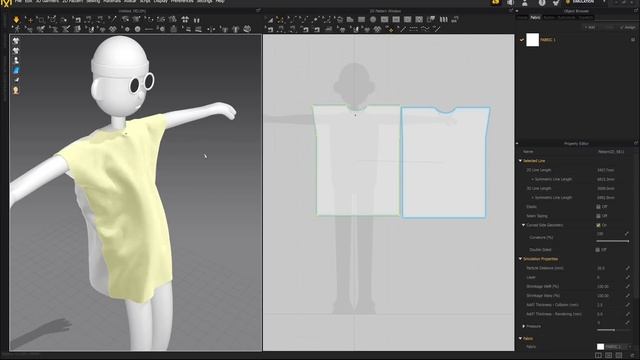Click the wavy line tool in 2D toolbar

(425, 29)
